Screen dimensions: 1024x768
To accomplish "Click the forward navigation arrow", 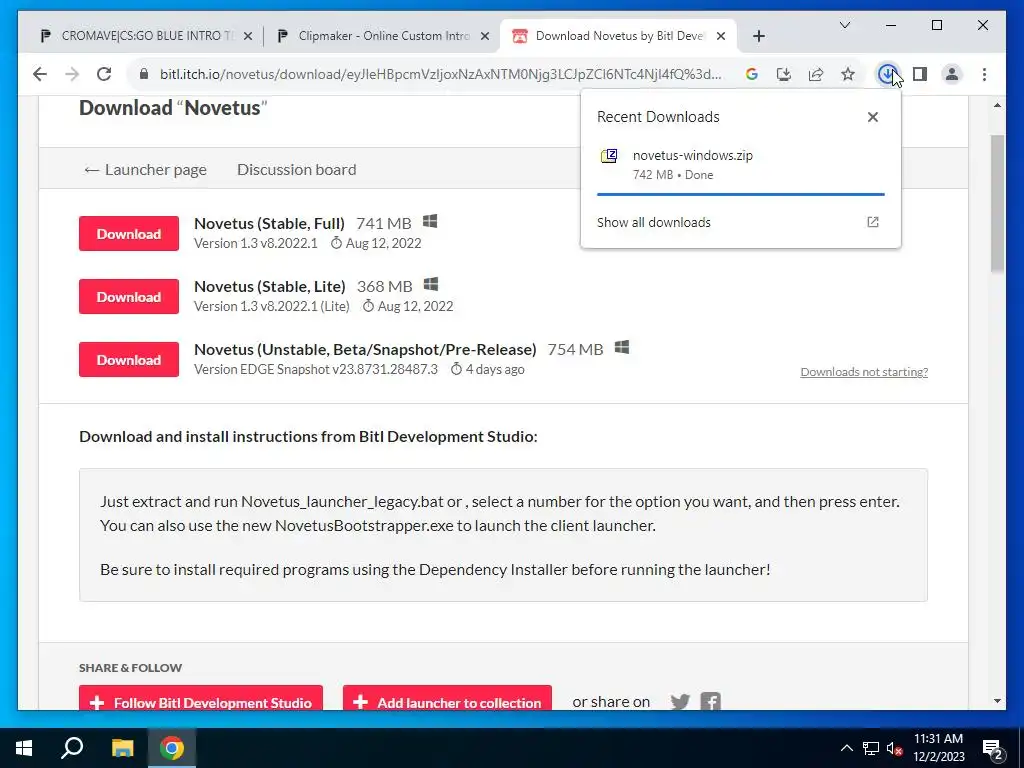I will pos(72,74).
